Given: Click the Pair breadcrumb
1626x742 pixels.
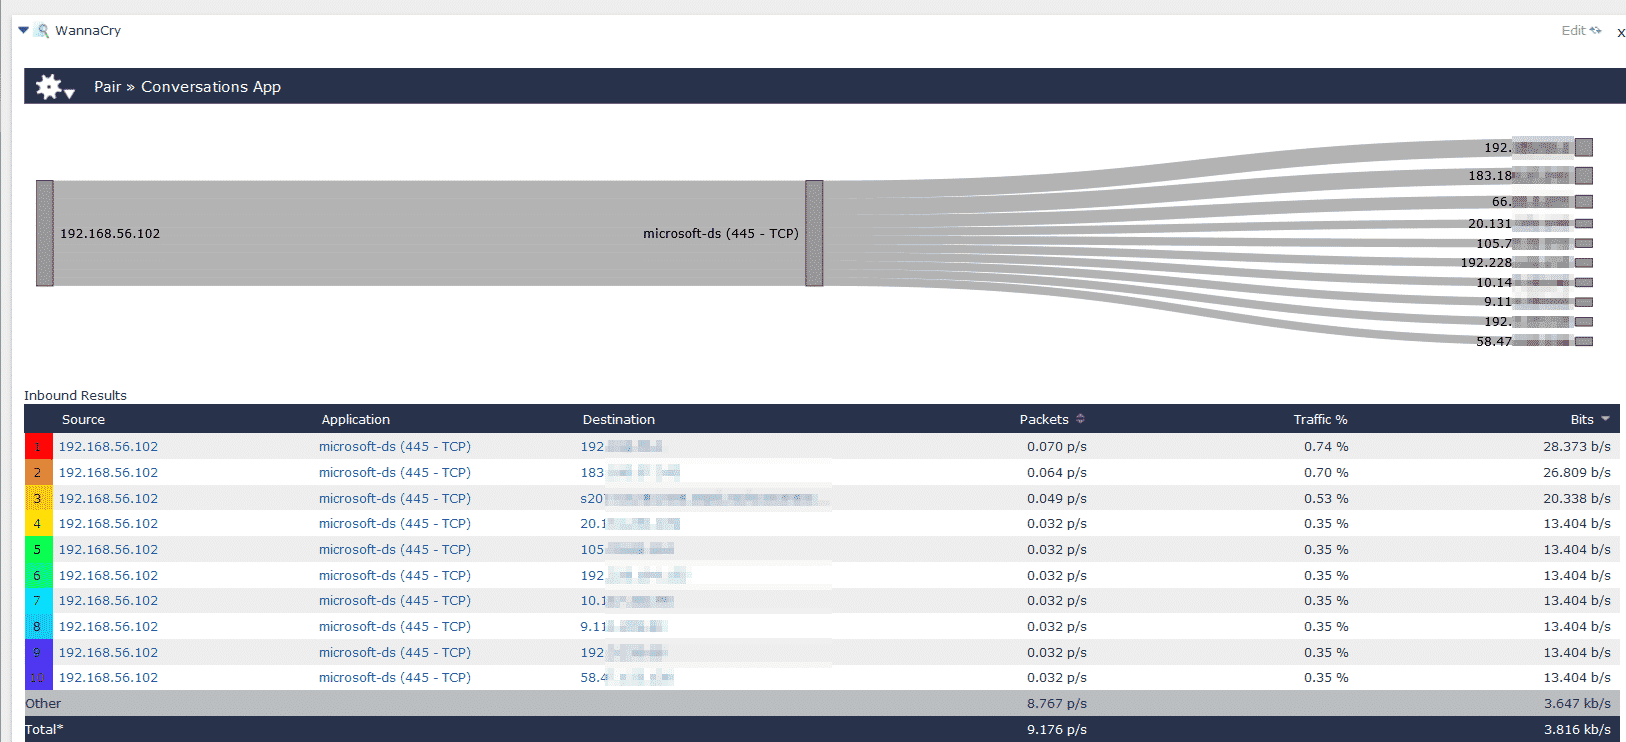Looking at the screenshot, I should point(107,87).
